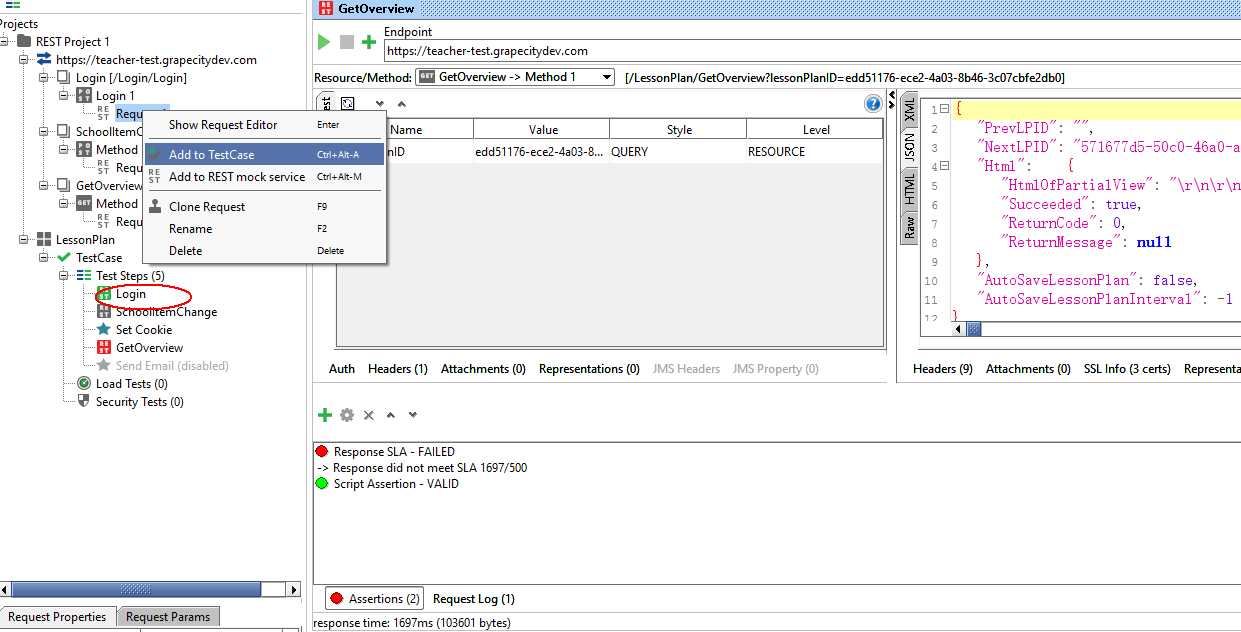Image resolution: width=1241 pixels, height=632 pixels.
Task: Configure selected assertion with gear icon
Action: 347,415
